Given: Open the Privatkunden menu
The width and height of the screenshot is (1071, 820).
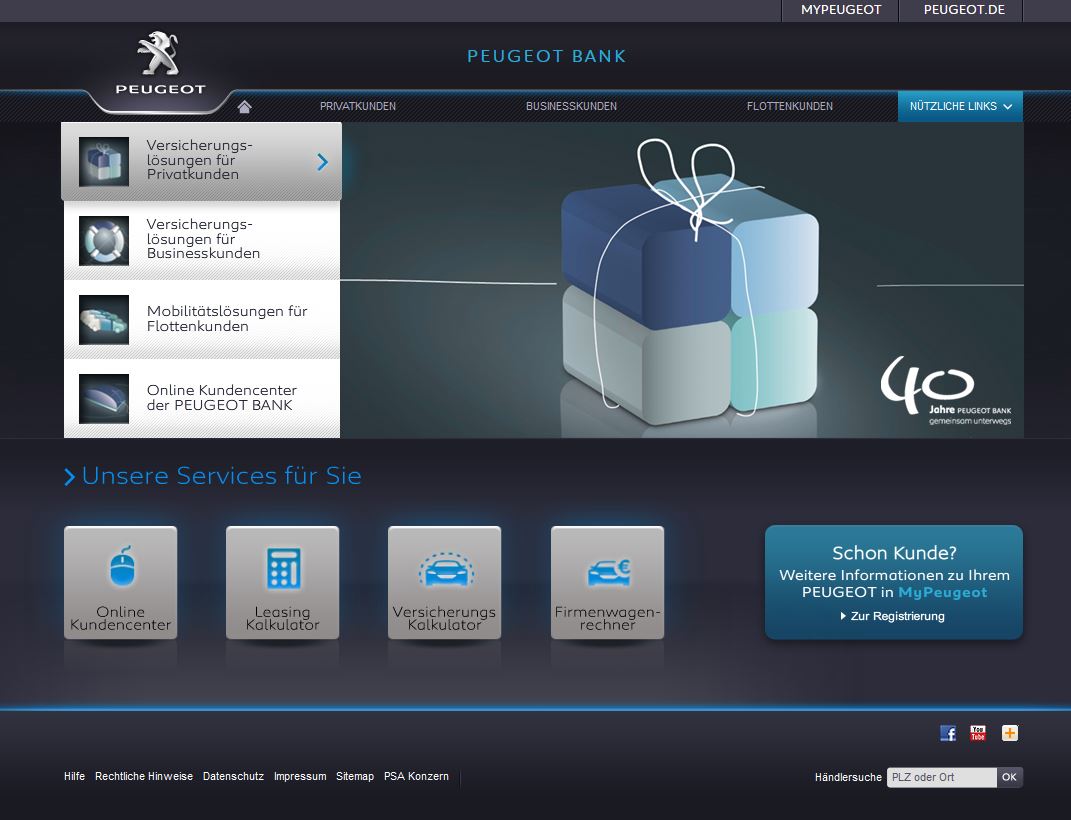Looking at the screenshot, I should (x=358, y=107).
